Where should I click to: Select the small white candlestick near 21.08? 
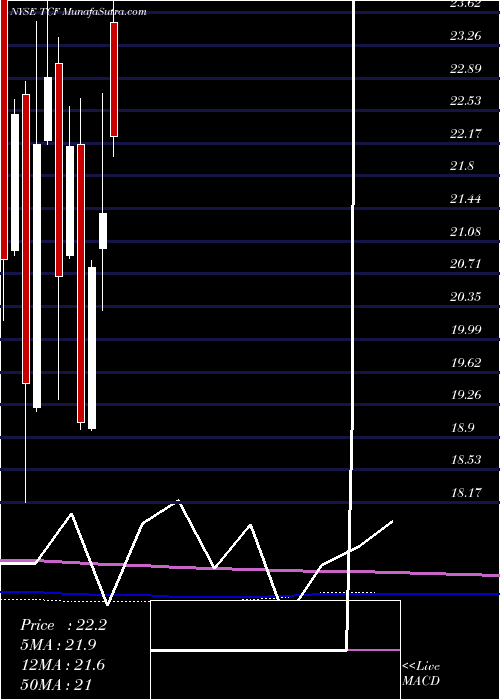point(103,231)
